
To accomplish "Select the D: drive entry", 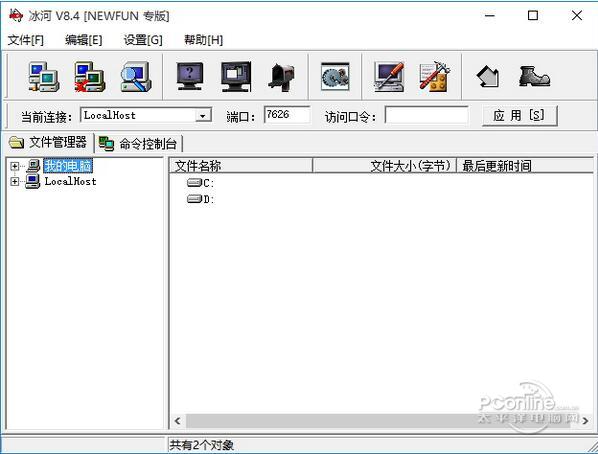I will (x=201, y=199).
